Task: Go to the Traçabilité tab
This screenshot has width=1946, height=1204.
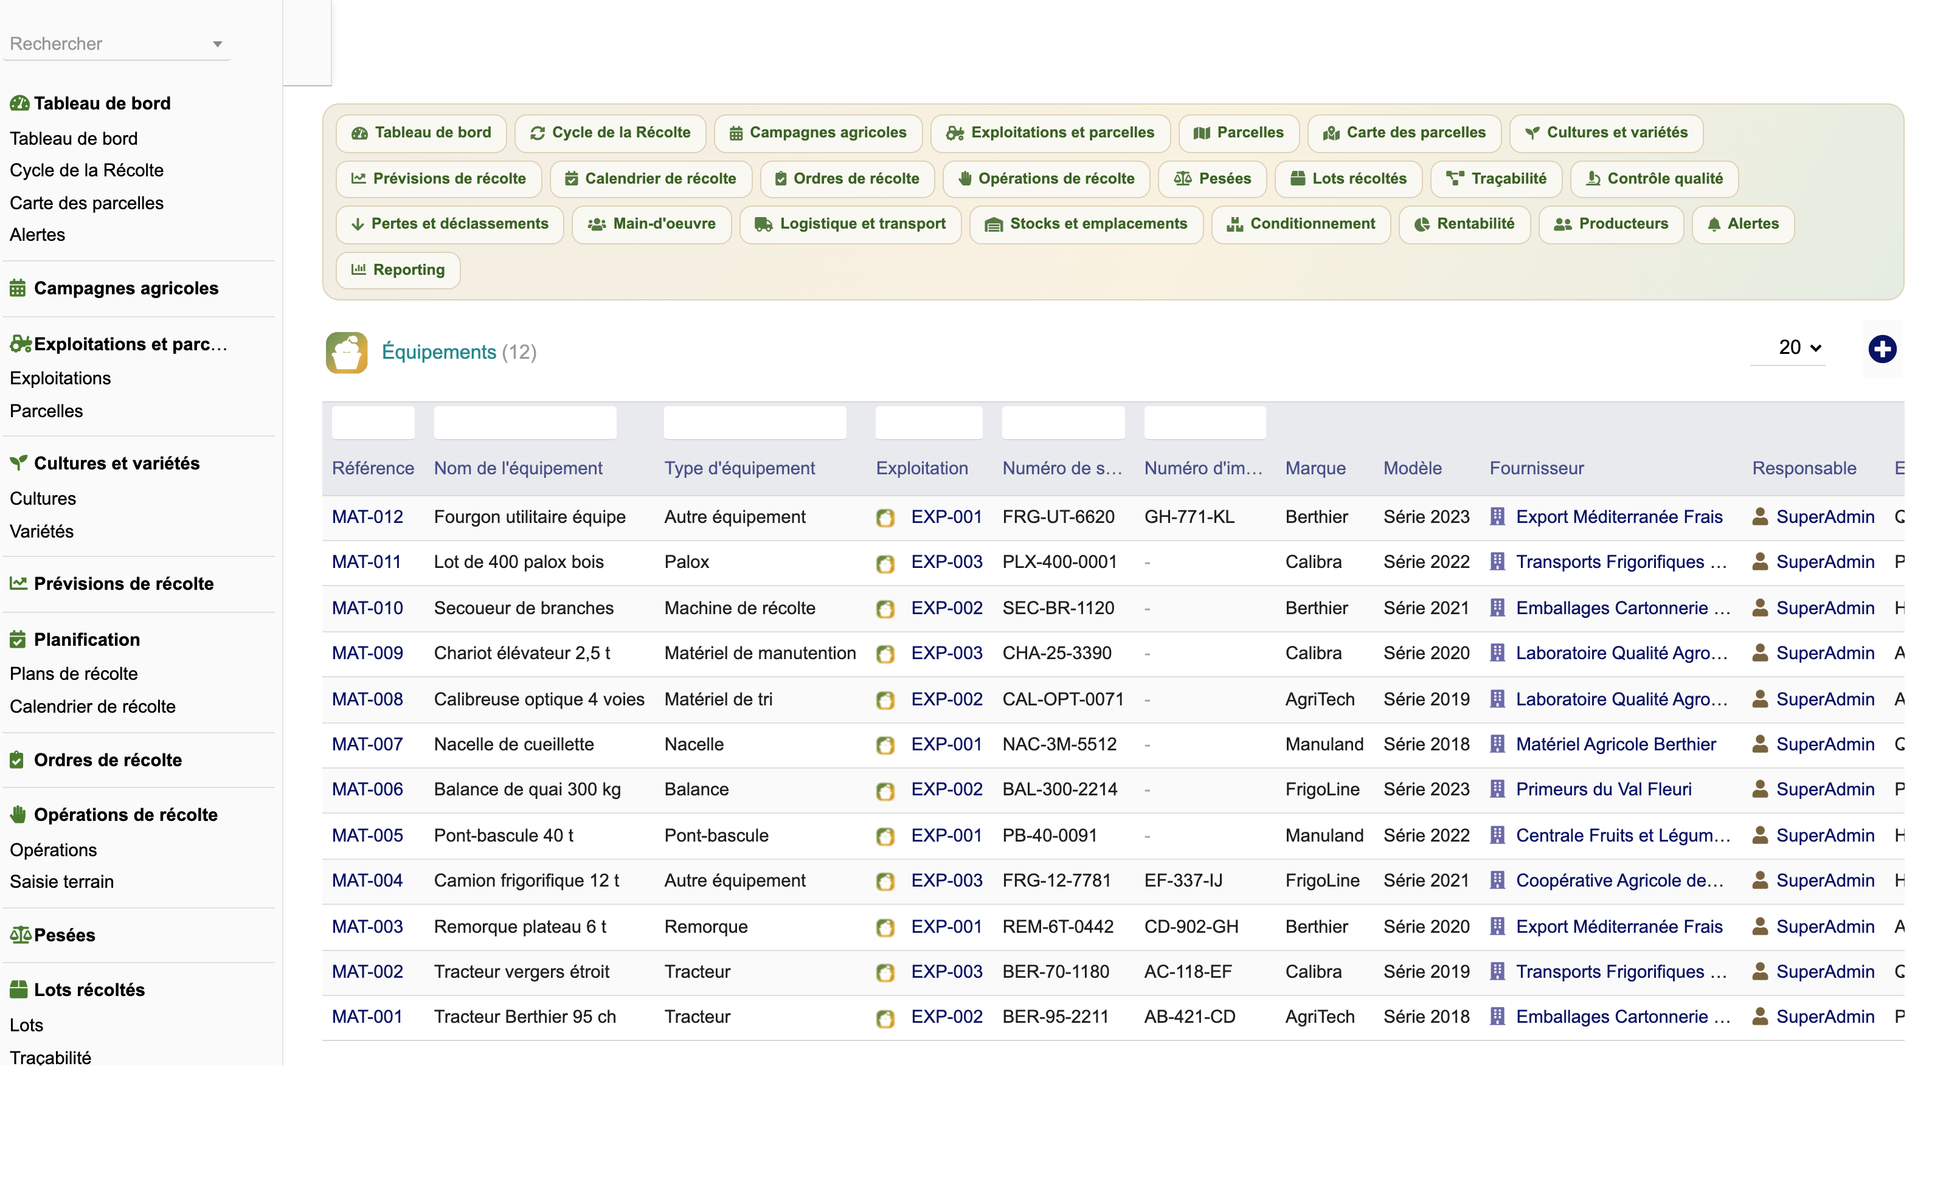Action: coord(1496,179)
